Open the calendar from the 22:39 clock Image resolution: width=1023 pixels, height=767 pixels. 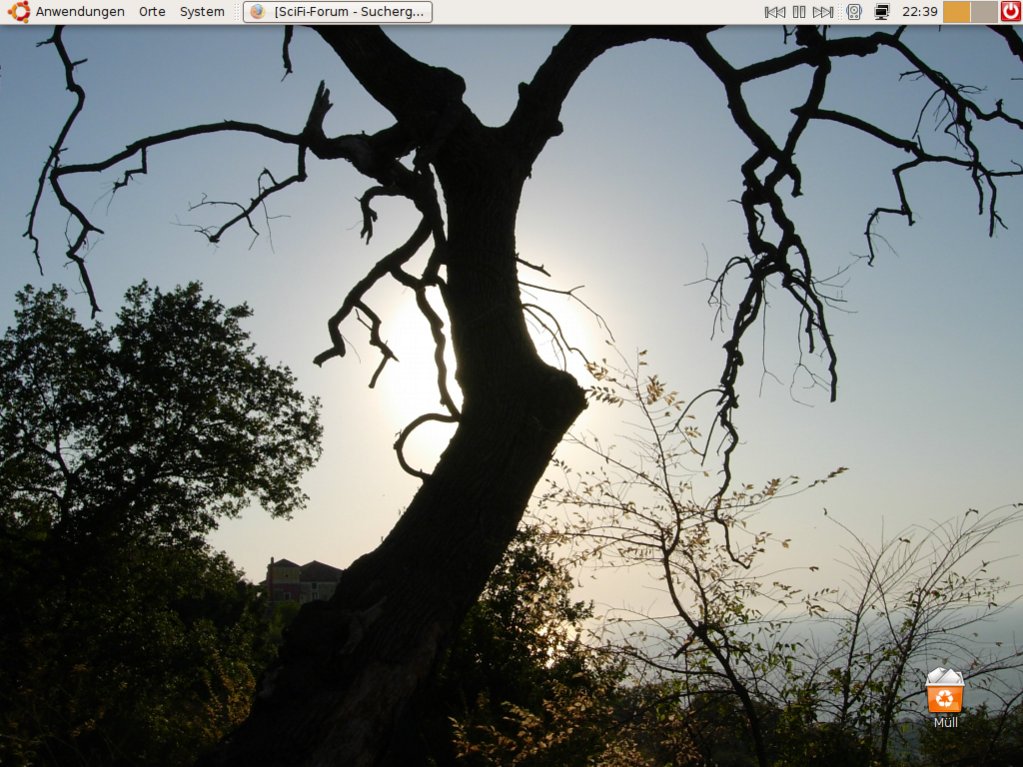click(919, 12)
